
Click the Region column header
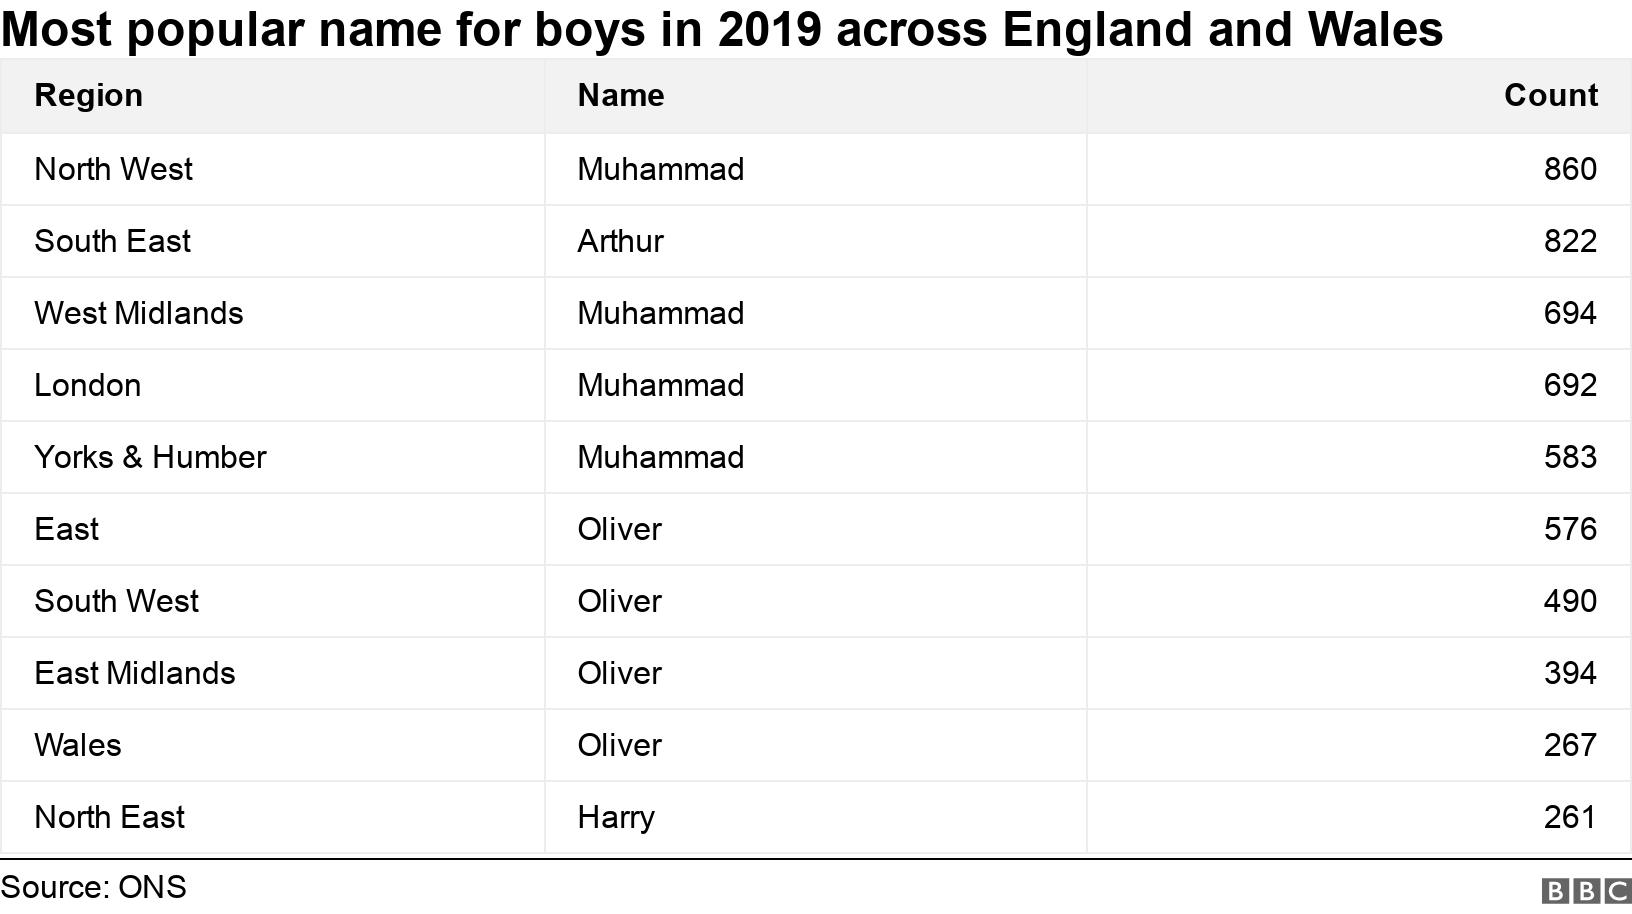(88, 95)
